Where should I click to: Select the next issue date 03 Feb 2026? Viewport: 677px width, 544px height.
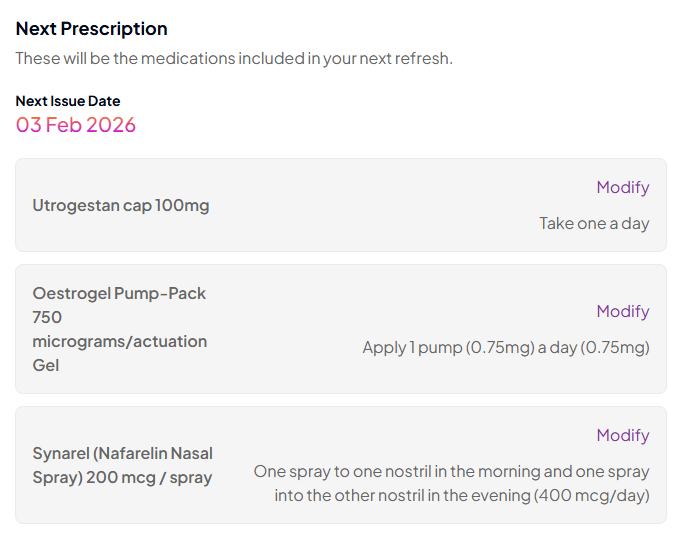(x=76, y=125)
